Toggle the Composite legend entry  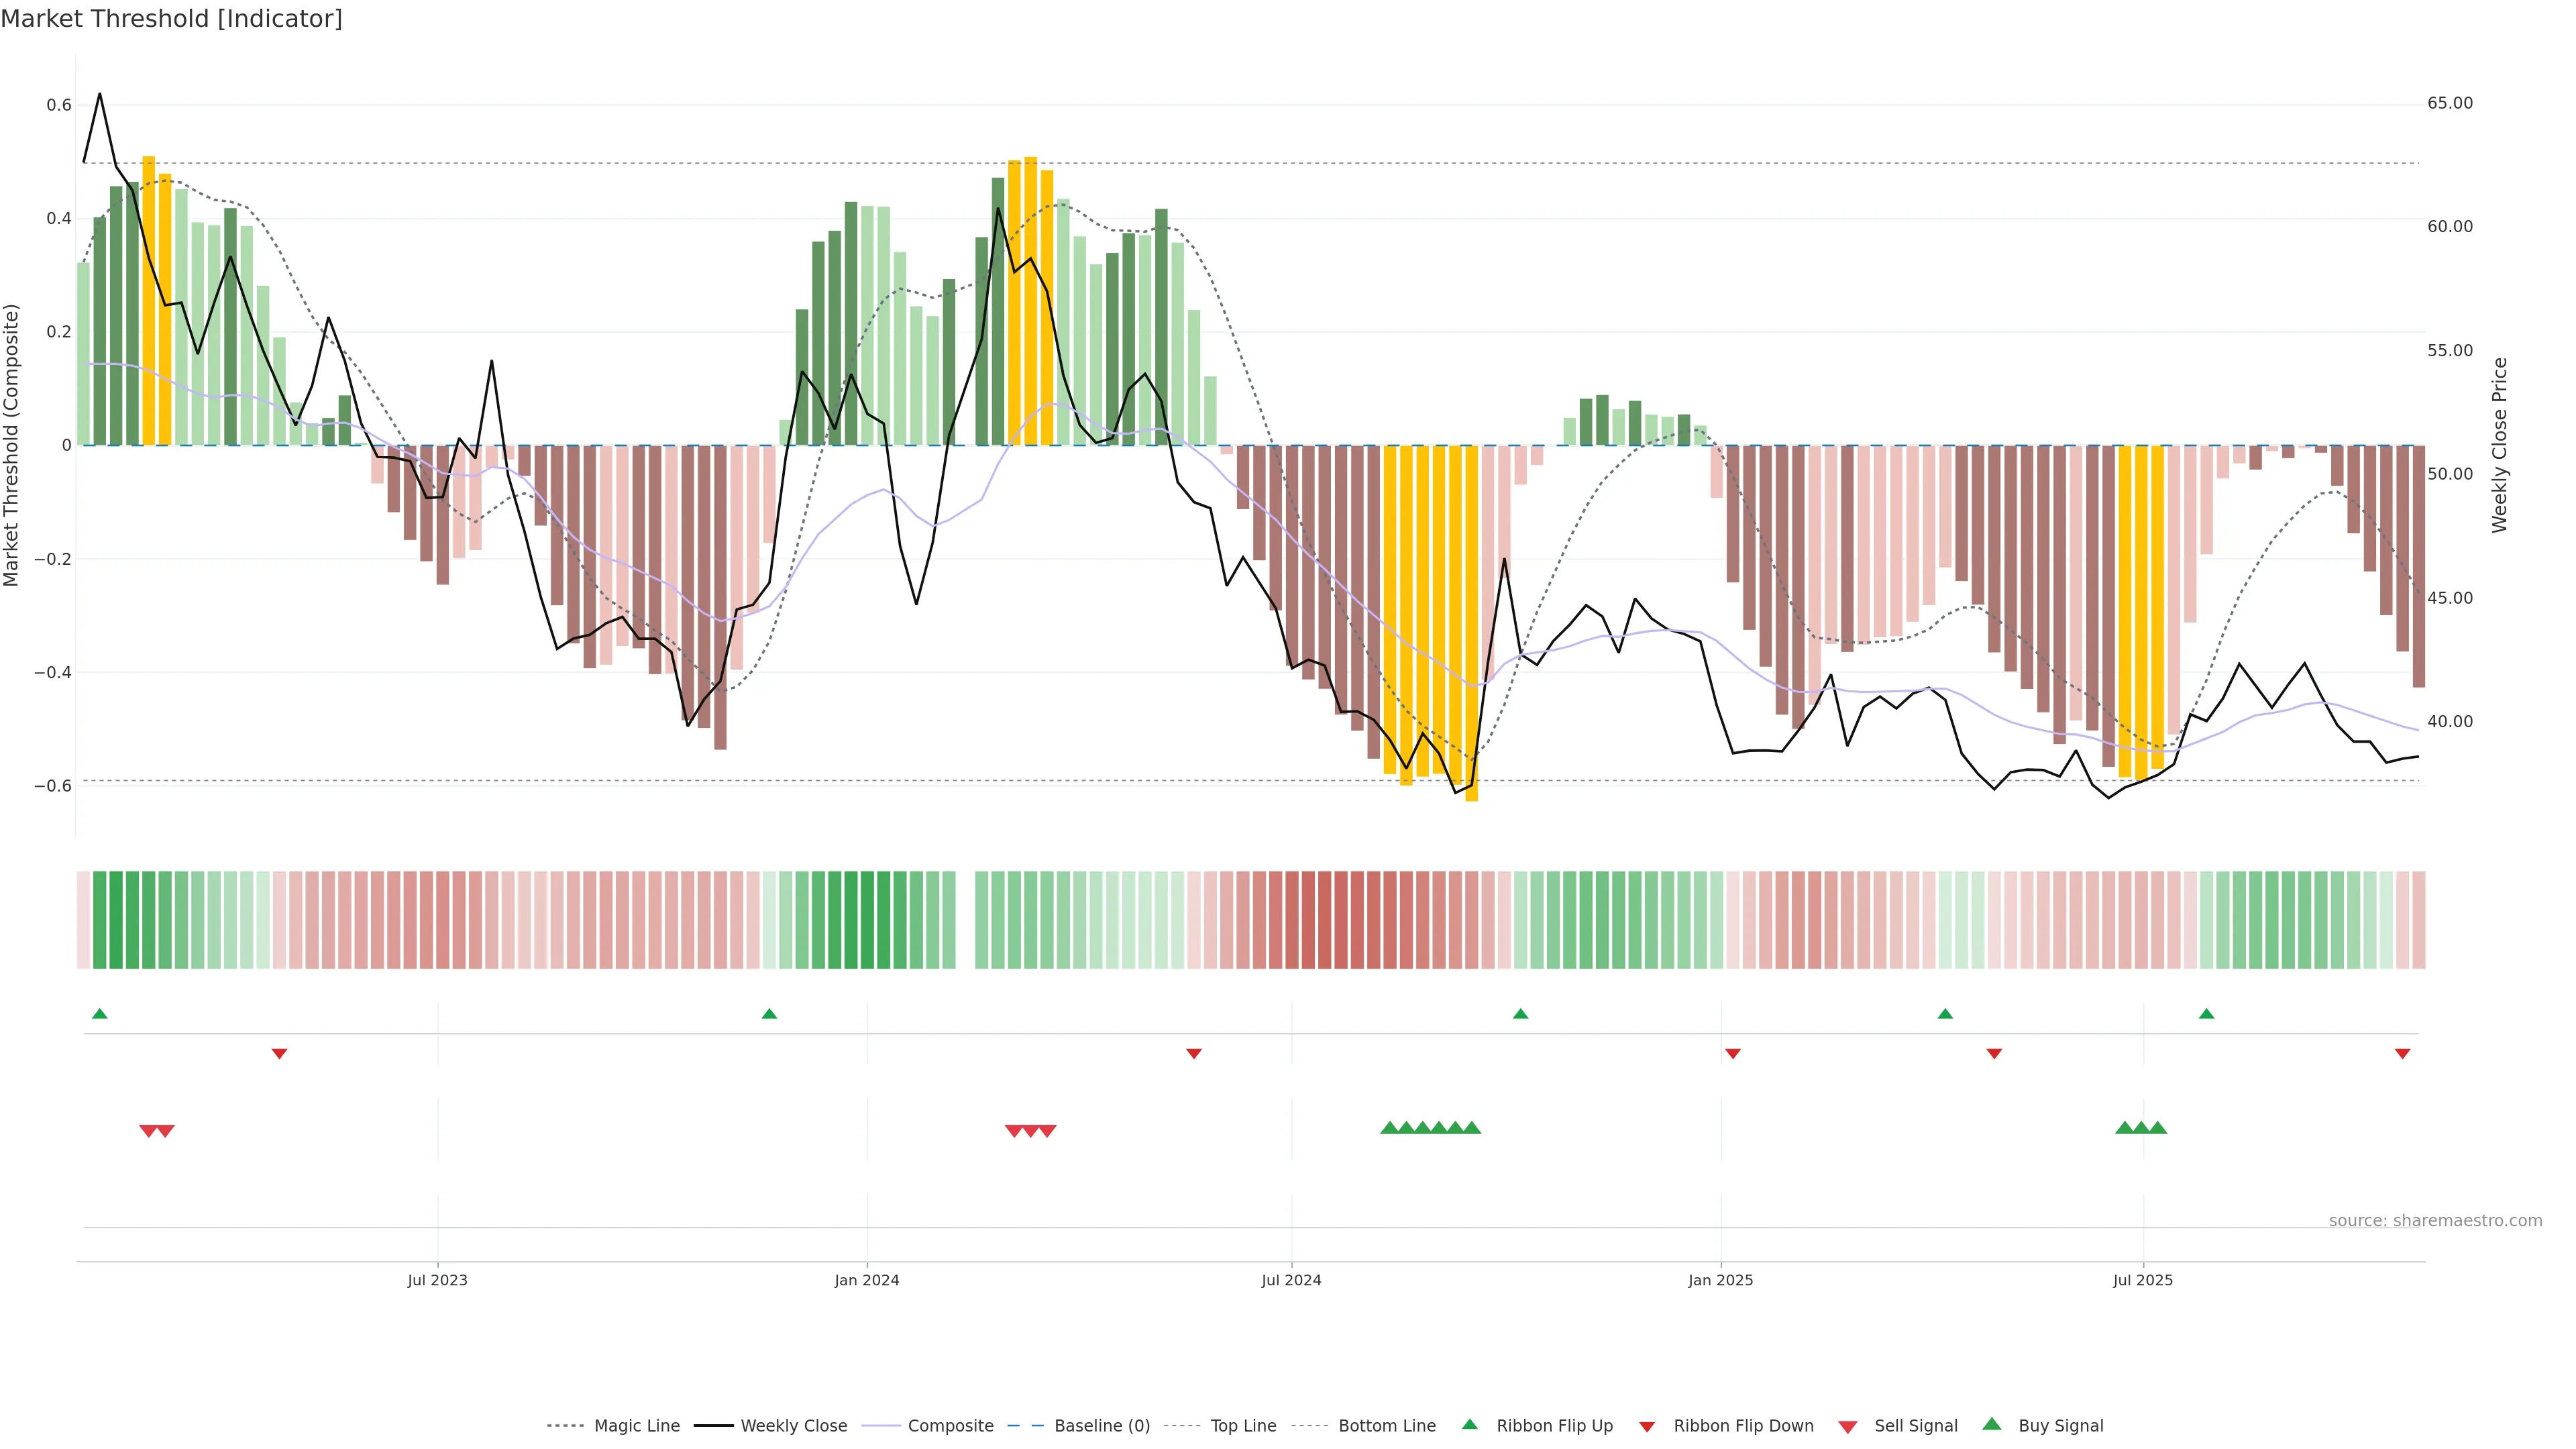point(950,1426)
